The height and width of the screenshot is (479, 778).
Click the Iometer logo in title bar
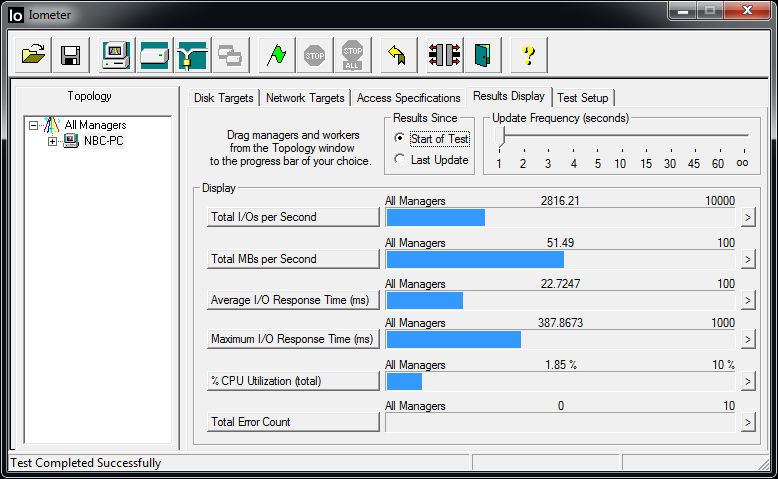16,15
